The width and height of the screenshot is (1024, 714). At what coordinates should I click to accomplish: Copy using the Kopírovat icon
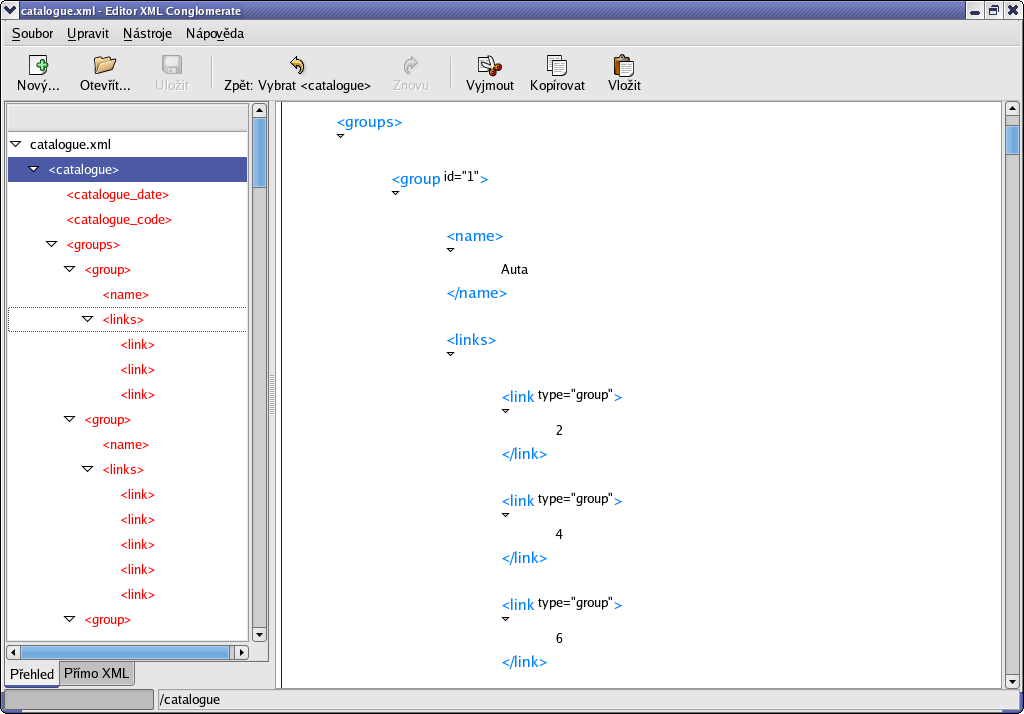tap(557, 66)
